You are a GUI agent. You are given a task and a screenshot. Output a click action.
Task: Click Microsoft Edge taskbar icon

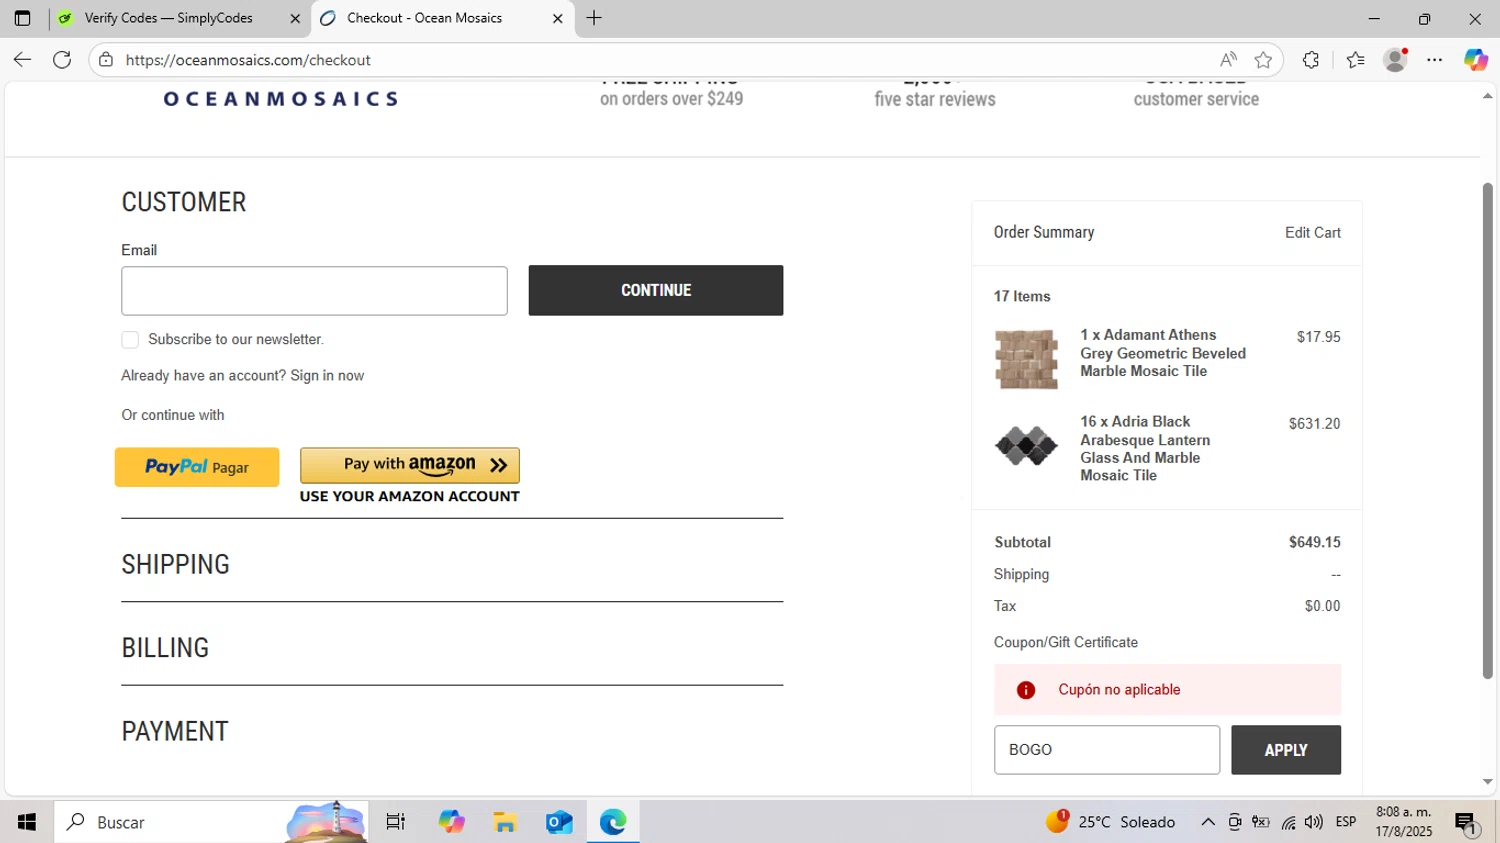(613, 822)
